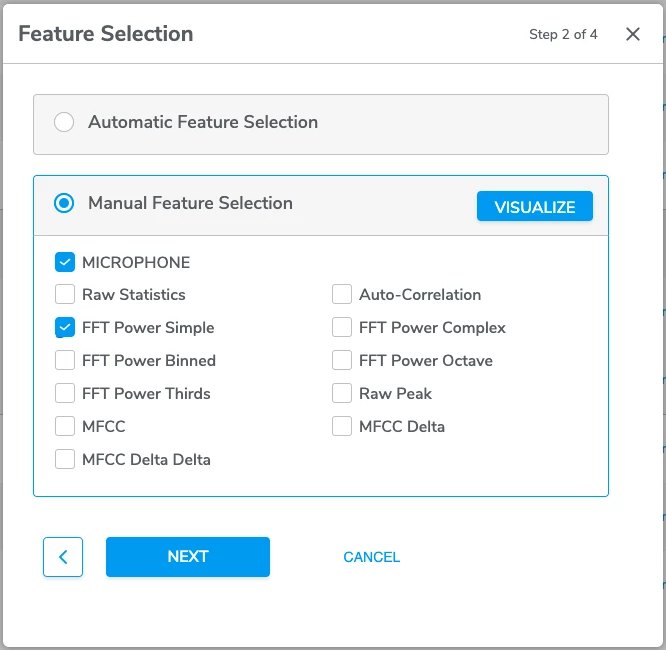Uncheck FFT Power Simple

point(65,327)
